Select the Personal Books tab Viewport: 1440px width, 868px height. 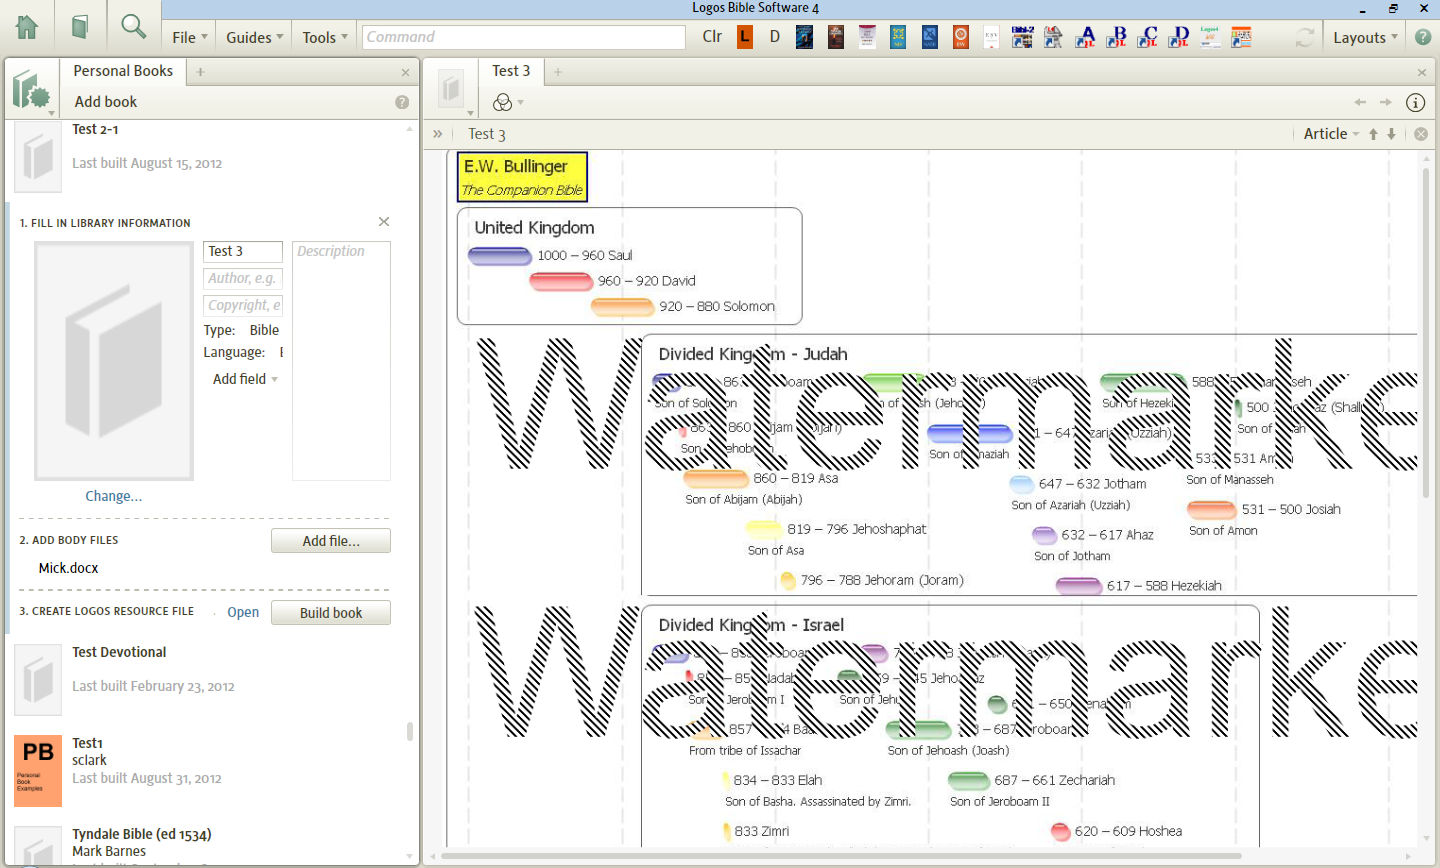[x=123, y=71]
